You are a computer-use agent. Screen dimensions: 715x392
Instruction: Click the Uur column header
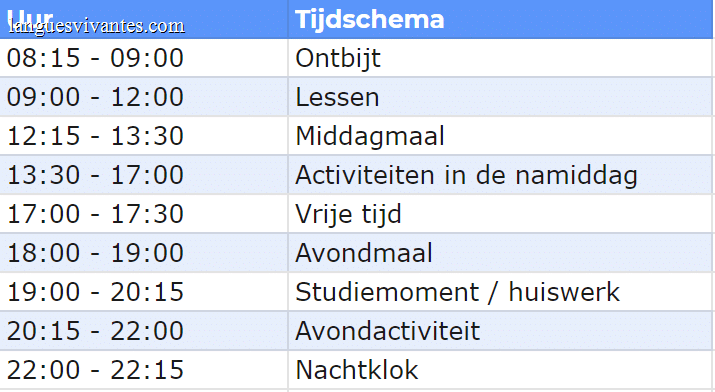click(x=144, y=19)
